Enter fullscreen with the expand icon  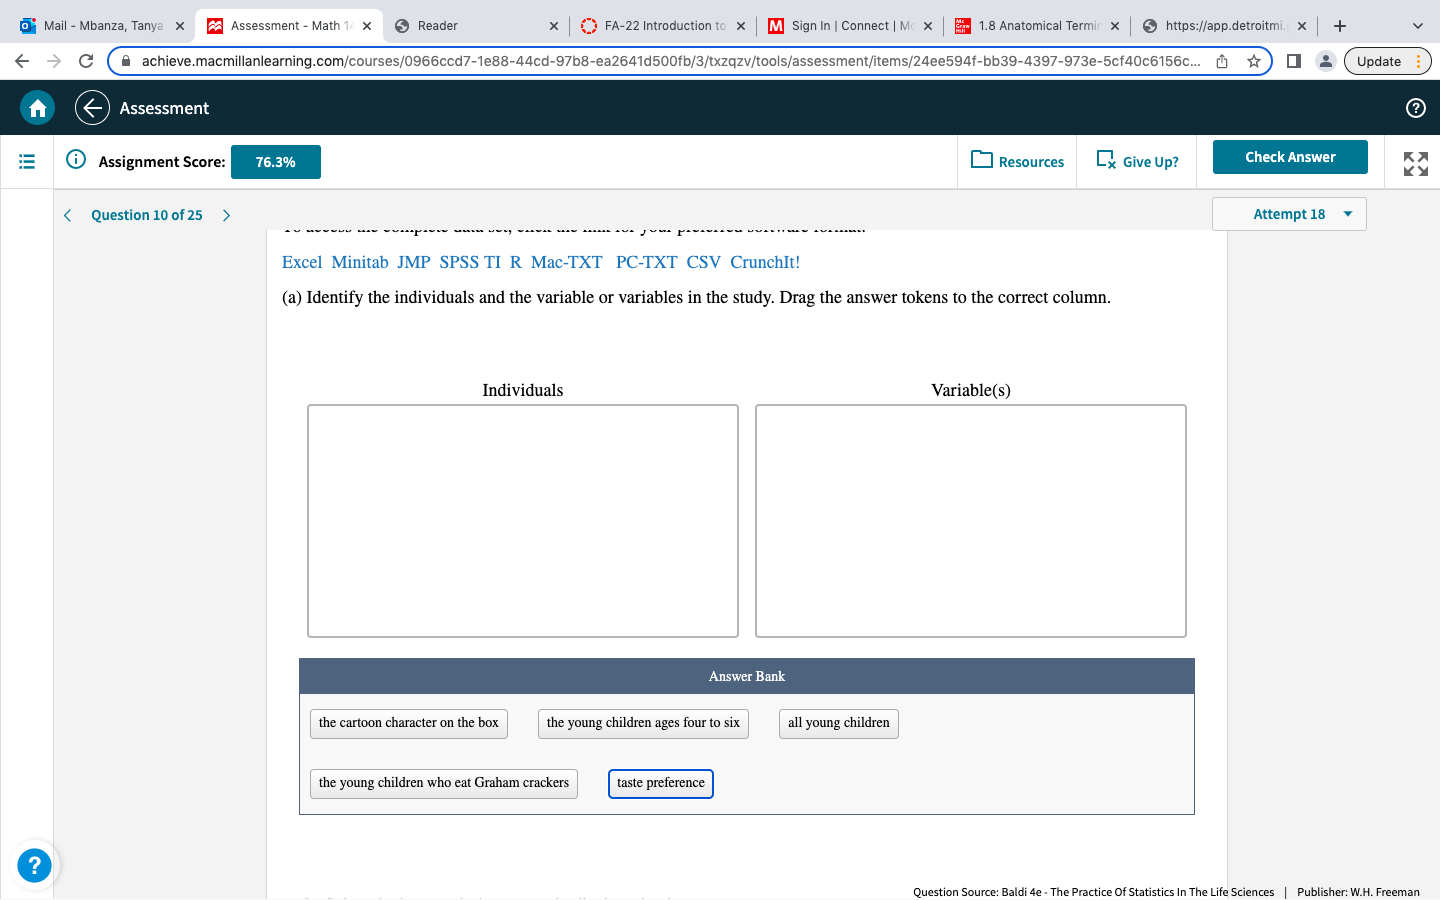point(1414,160)
